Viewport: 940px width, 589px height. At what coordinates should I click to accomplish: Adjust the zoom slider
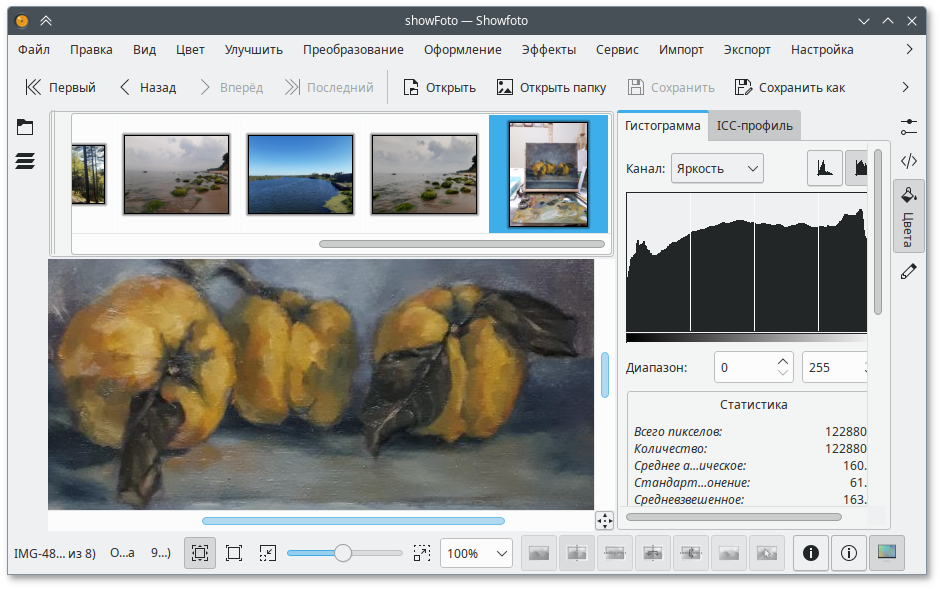(x=344, y=552)
